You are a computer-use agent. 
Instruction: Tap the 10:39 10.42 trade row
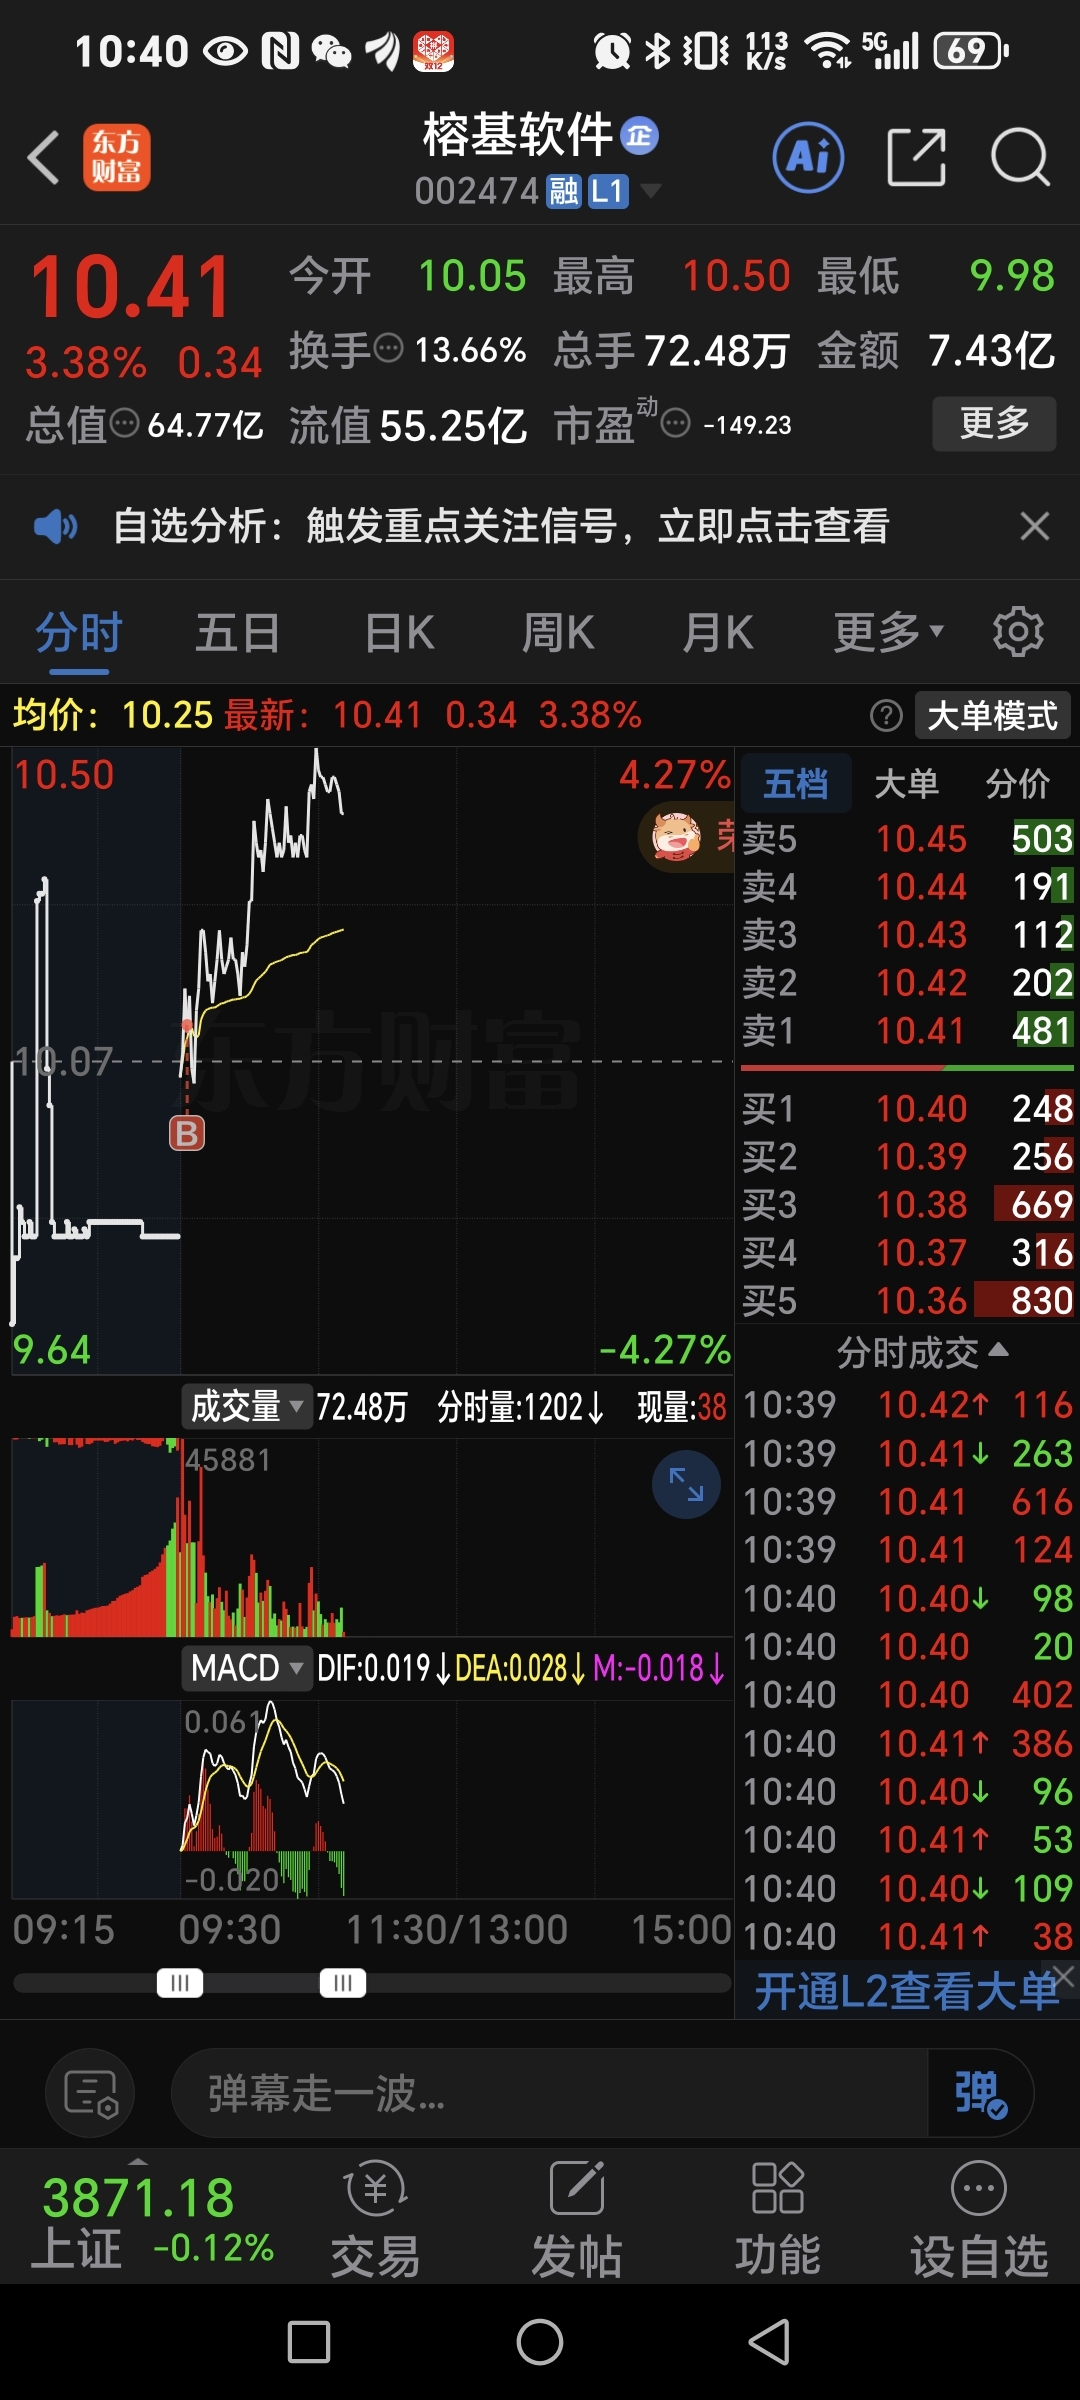tap(907, 1405)
